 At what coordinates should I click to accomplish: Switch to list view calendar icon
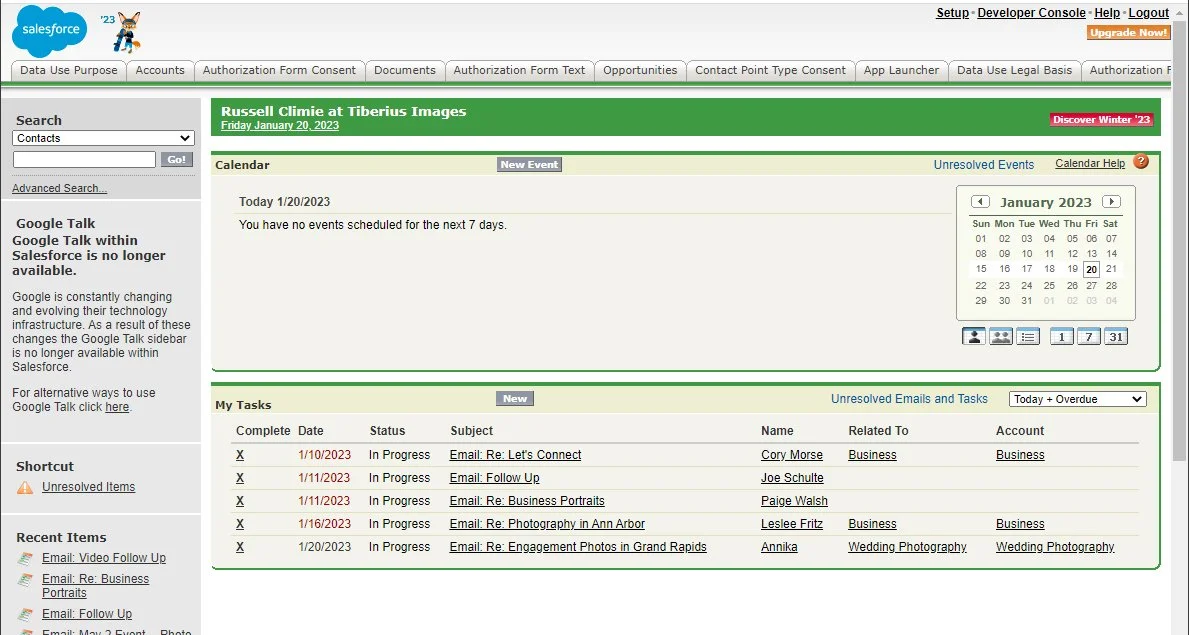(x=1028, y=336)
